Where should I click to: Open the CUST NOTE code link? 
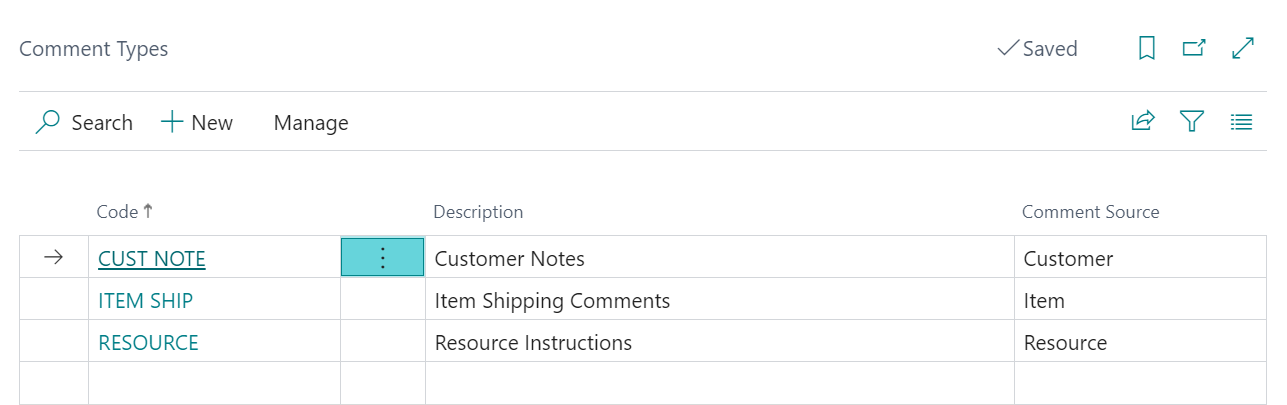tap(152, 259)
